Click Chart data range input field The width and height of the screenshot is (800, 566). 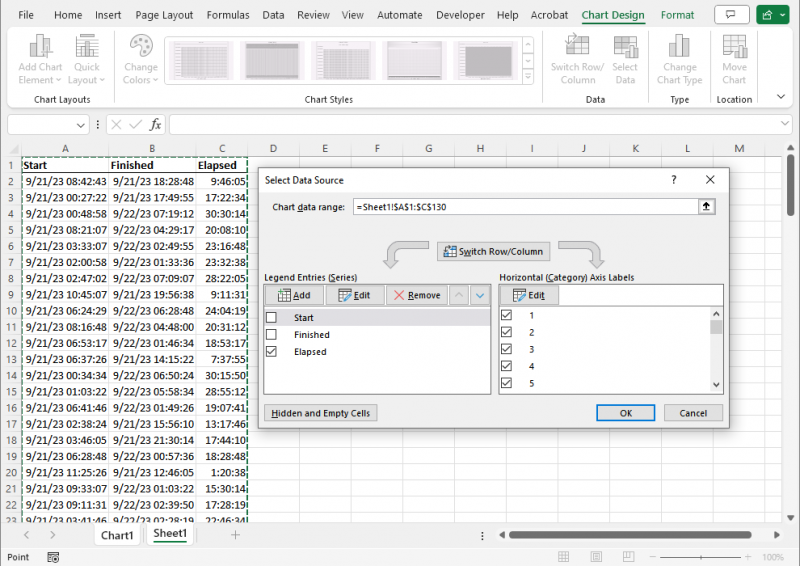point(526,207)
